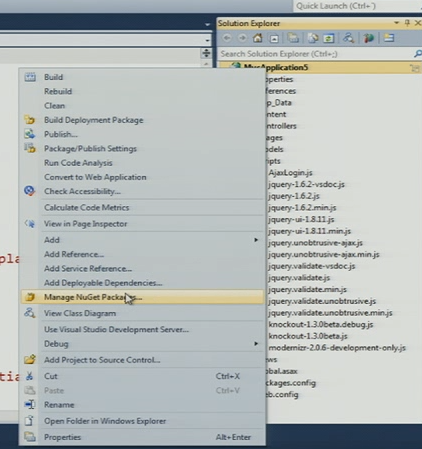Viewport: 422px width, 449px height.
Task: Click the scissors Cut icon
Action: click(x=30, y=376)
